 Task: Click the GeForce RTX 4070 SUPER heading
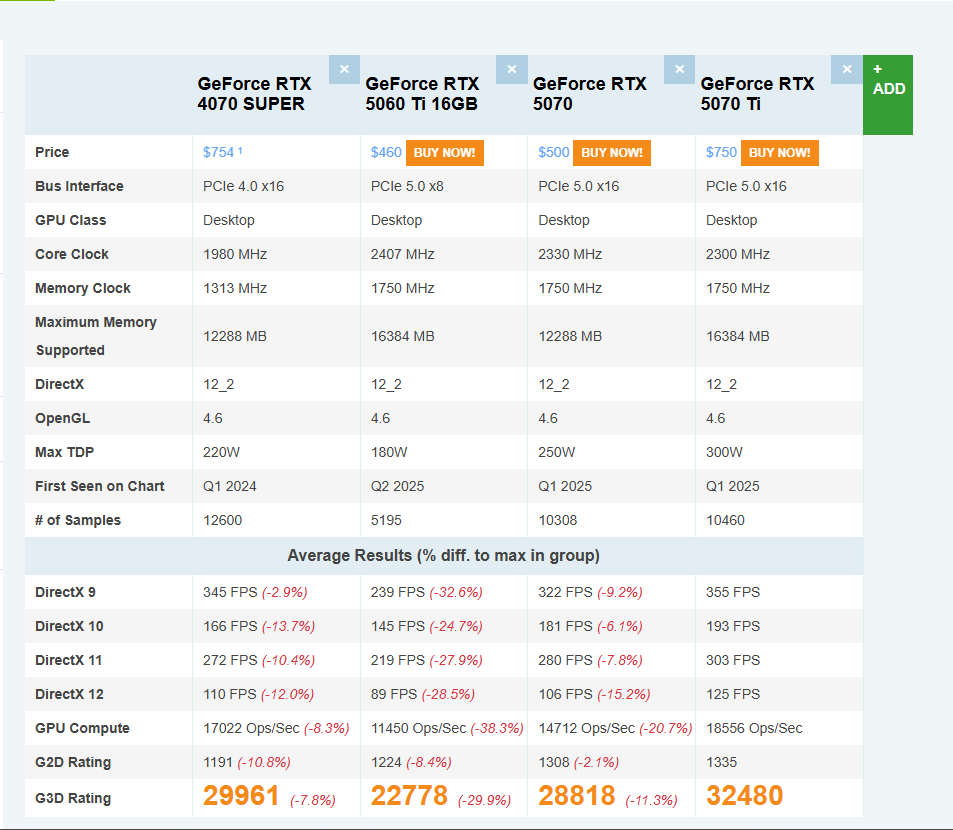pyautogui.click(x=254, y=94)
